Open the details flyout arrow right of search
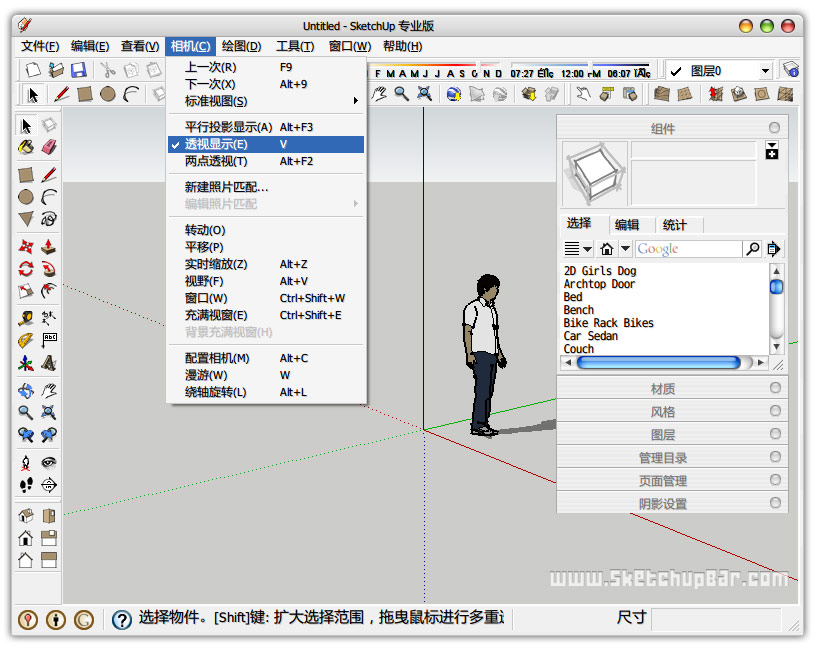This screenshot has height=650, width=815. pos(773,249)
